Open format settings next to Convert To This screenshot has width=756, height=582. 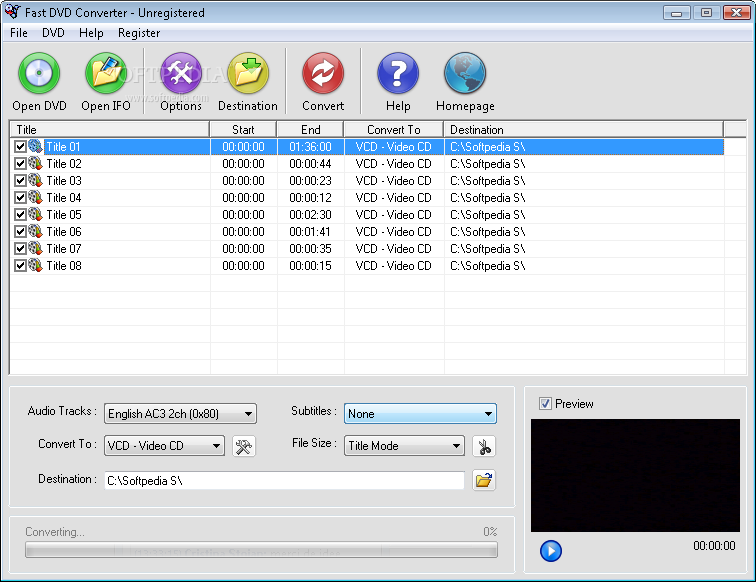[x=243, y=446]
